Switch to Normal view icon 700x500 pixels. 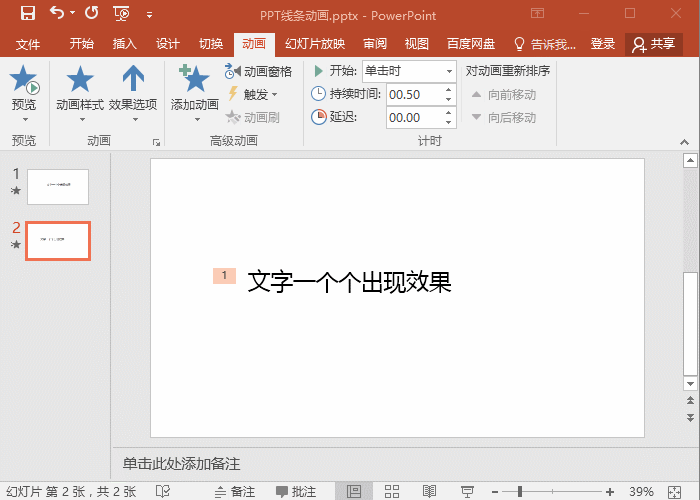pyautogui.click(x=354, y=492)
